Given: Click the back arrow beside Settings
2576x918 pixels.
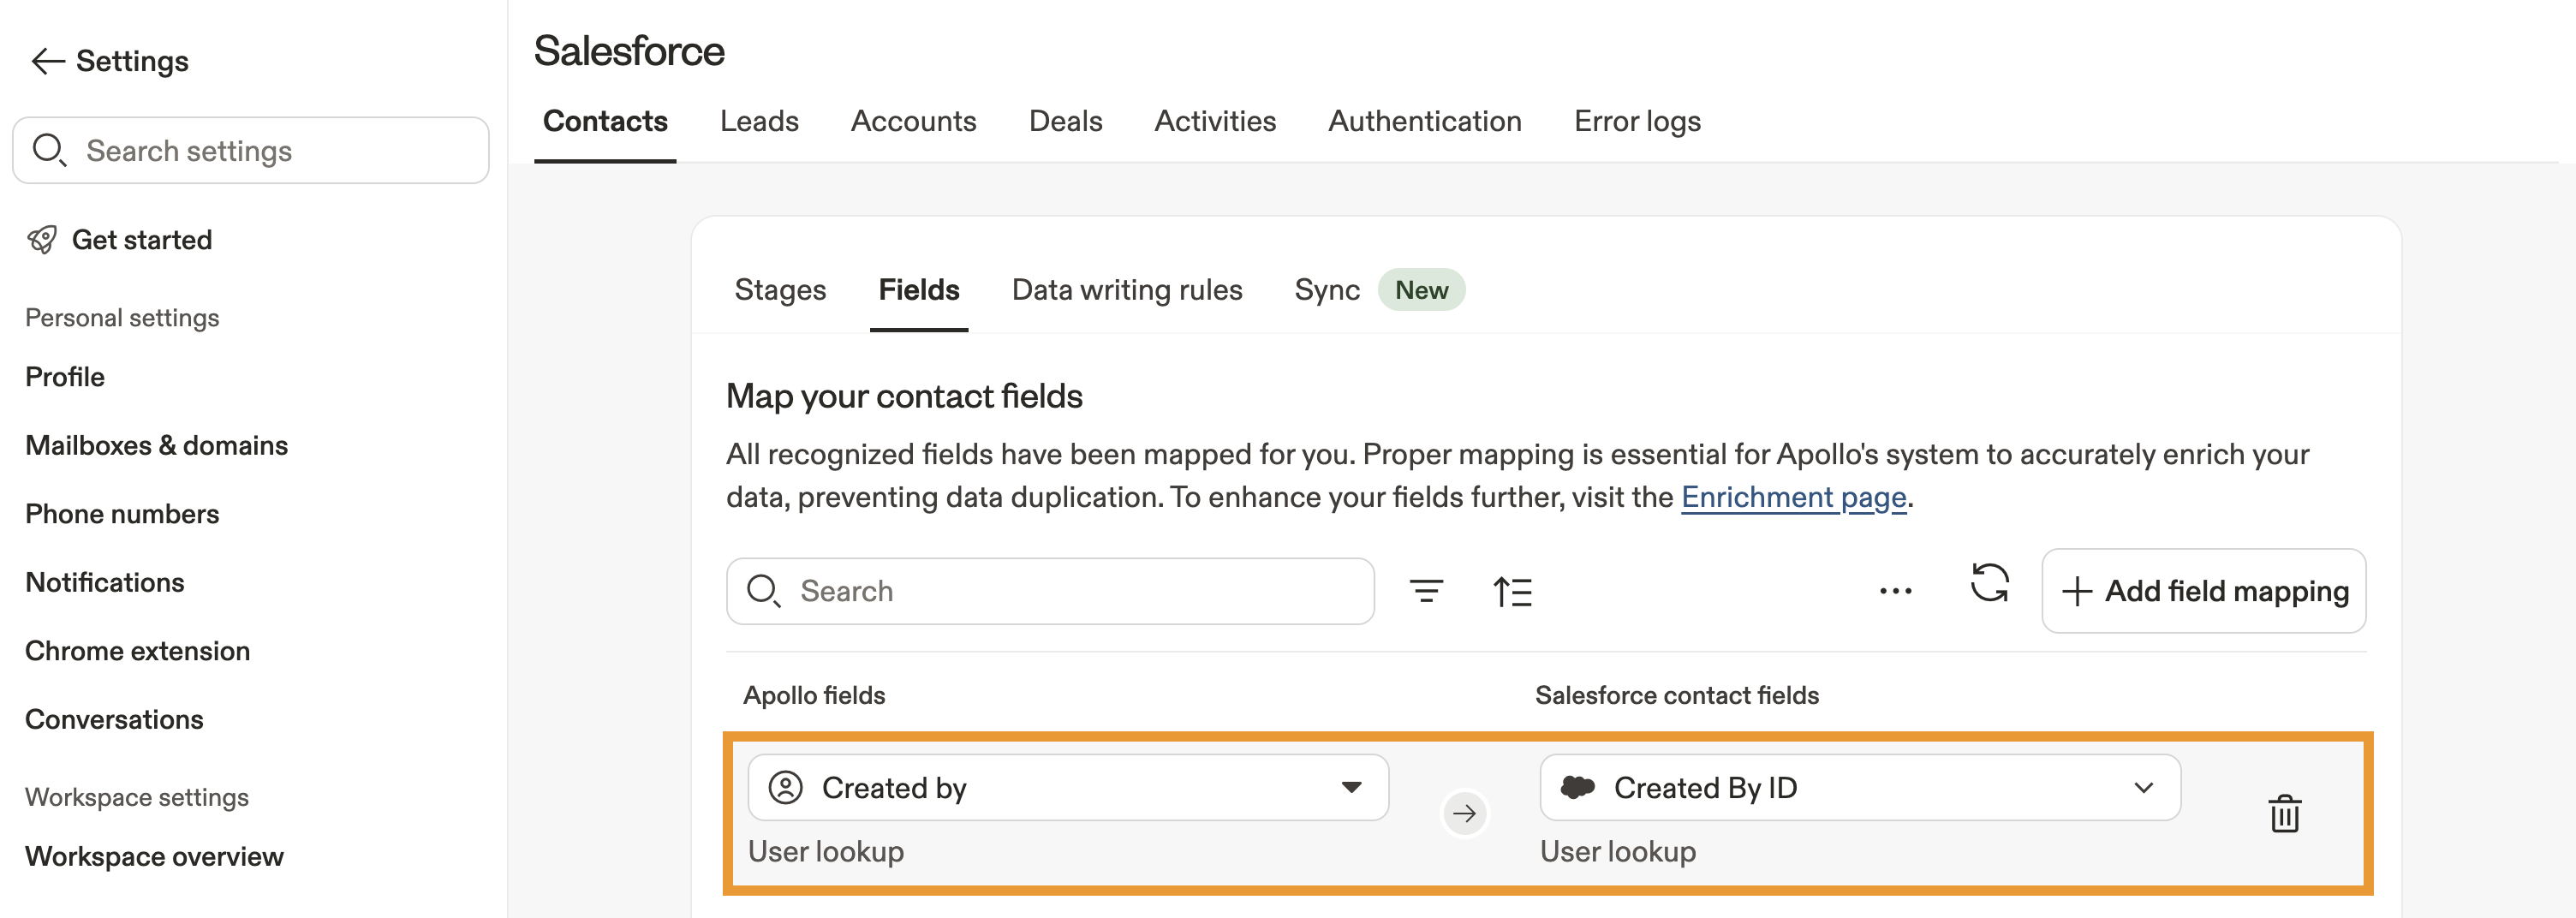Looking at the screenshot, I should 47,61.
